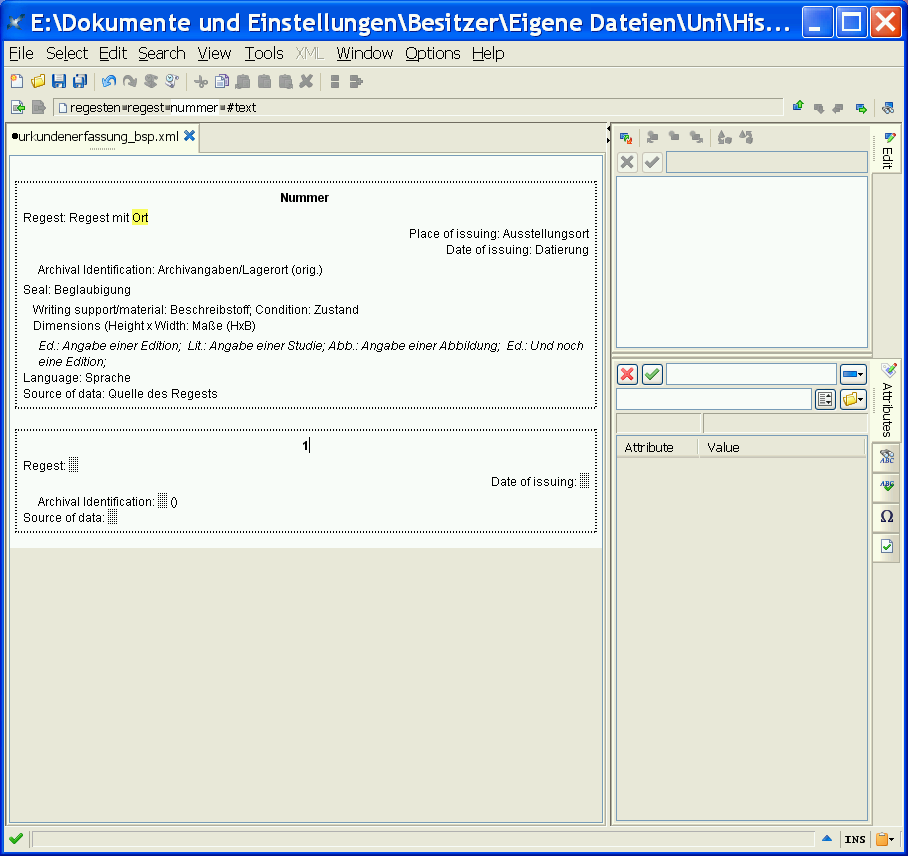
Task: Click the Repeat command icon after Redo
Action: click(x=151, y=82)
